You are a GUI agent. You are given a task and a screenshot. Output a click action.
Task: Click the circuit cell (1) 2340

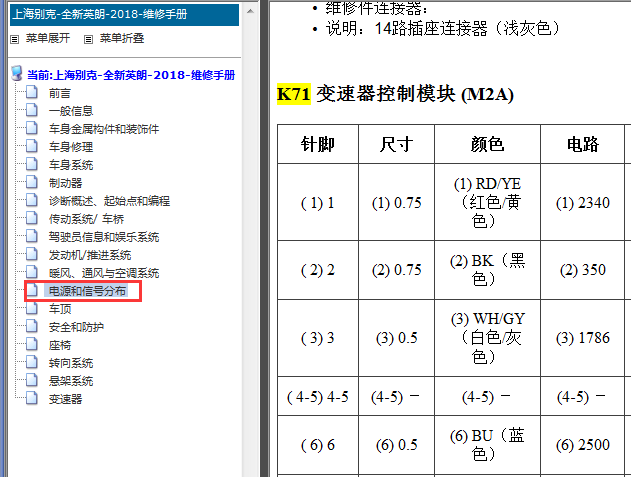point(582,202)
